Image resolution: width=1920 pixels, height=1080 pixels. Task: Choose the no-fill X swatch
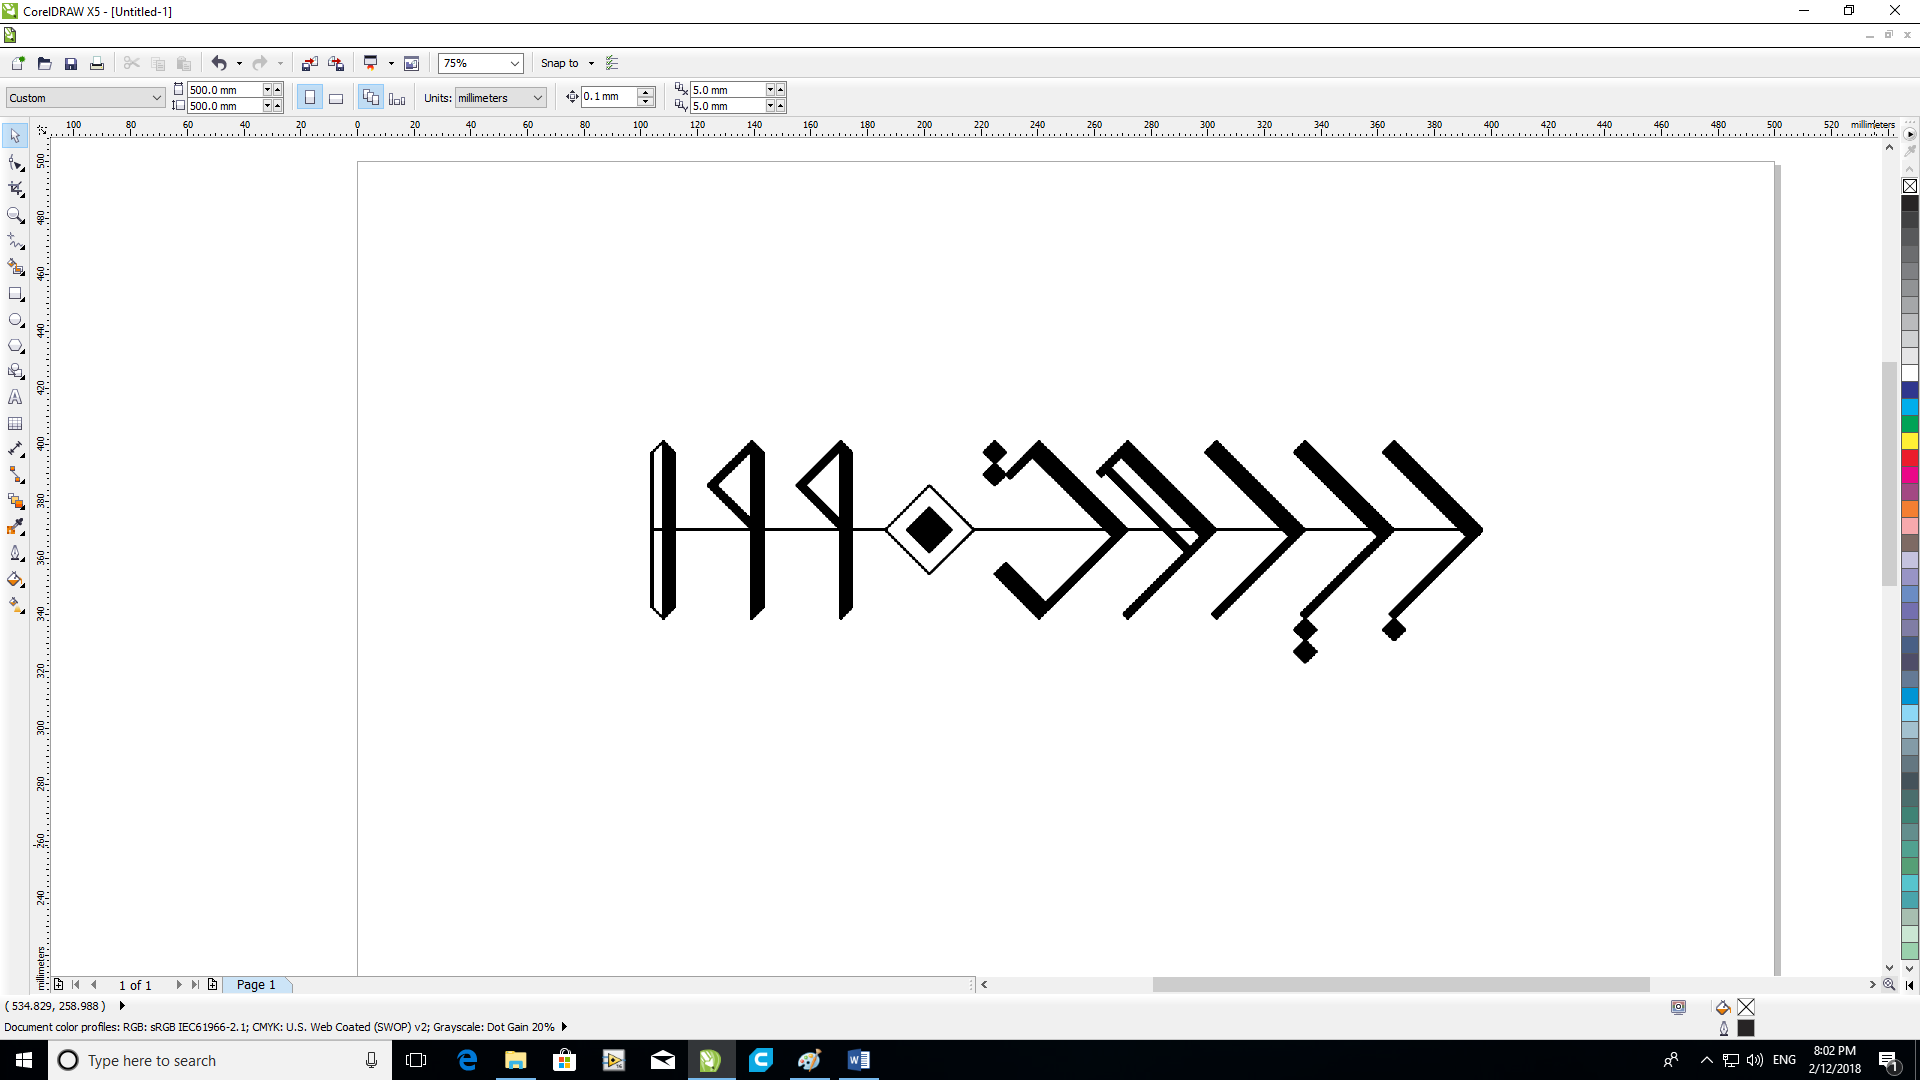[x=1910, y=186]
